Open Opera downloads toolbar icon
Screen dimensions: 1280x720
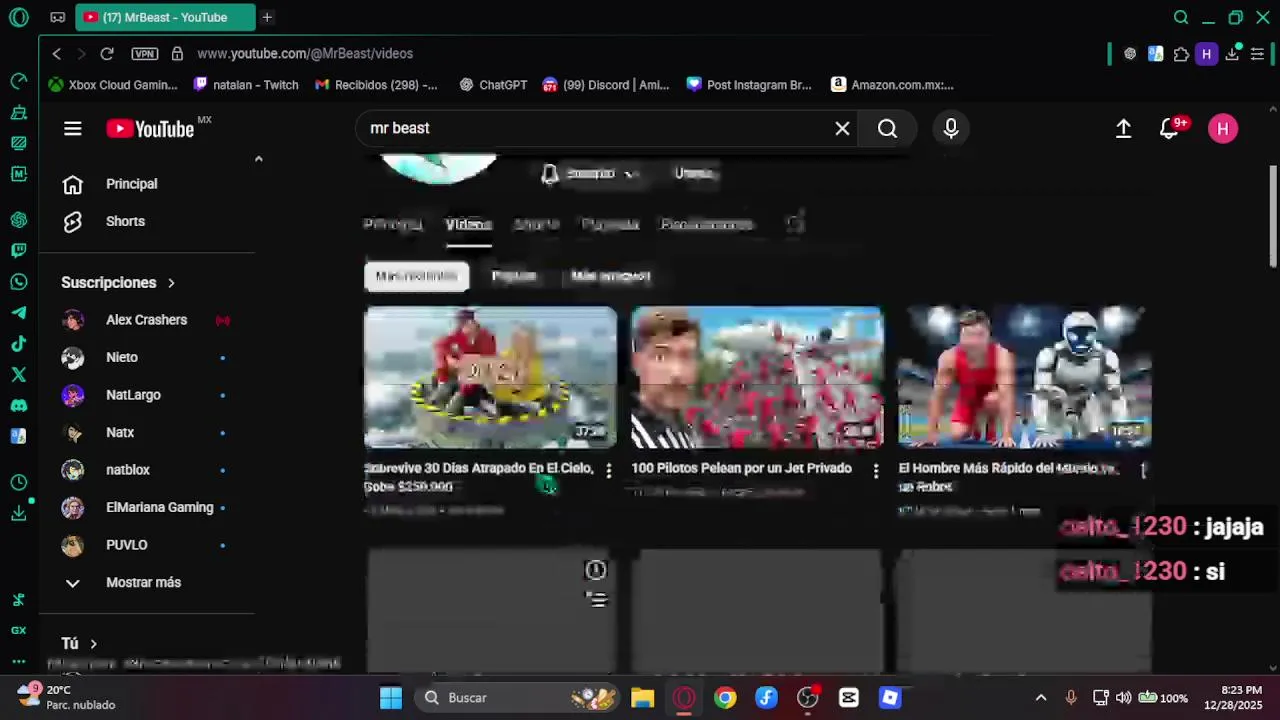point(1233,54)
